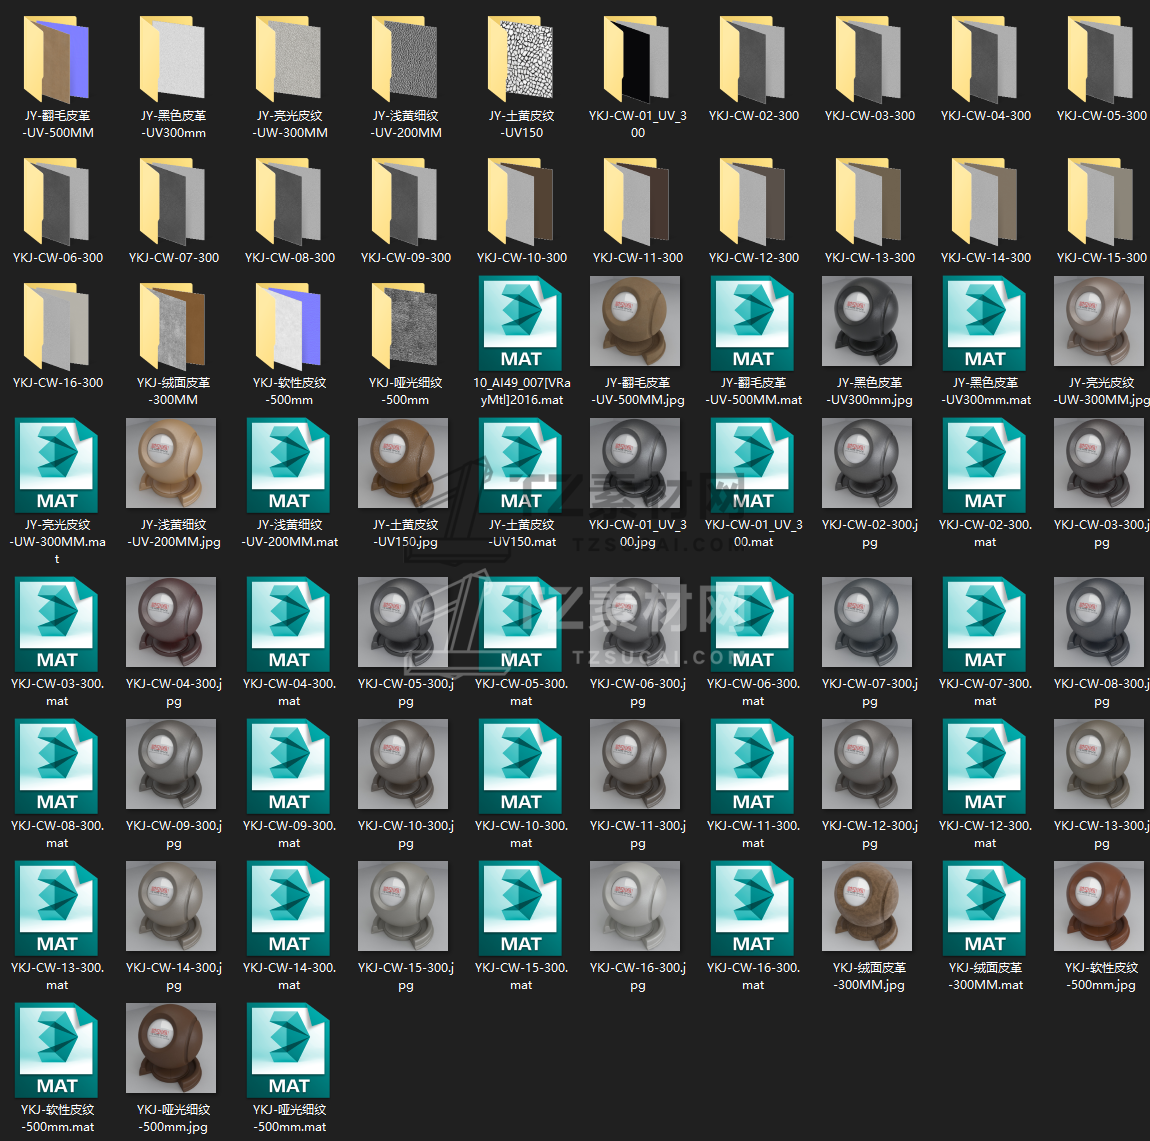Screen dimensions: 1150x1141
Task: Open the JY-亮光皮纹-UW-300MM folder
Action: tap(289, 60)
